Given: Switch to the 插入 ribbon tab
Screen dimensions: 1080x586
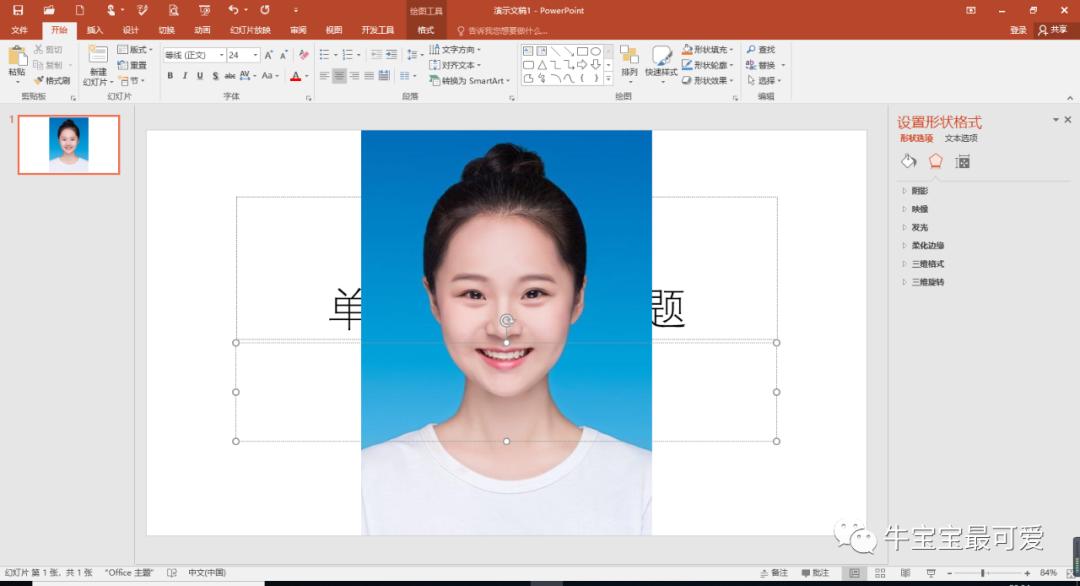Looking at the screenshot, I should [94, 30].
